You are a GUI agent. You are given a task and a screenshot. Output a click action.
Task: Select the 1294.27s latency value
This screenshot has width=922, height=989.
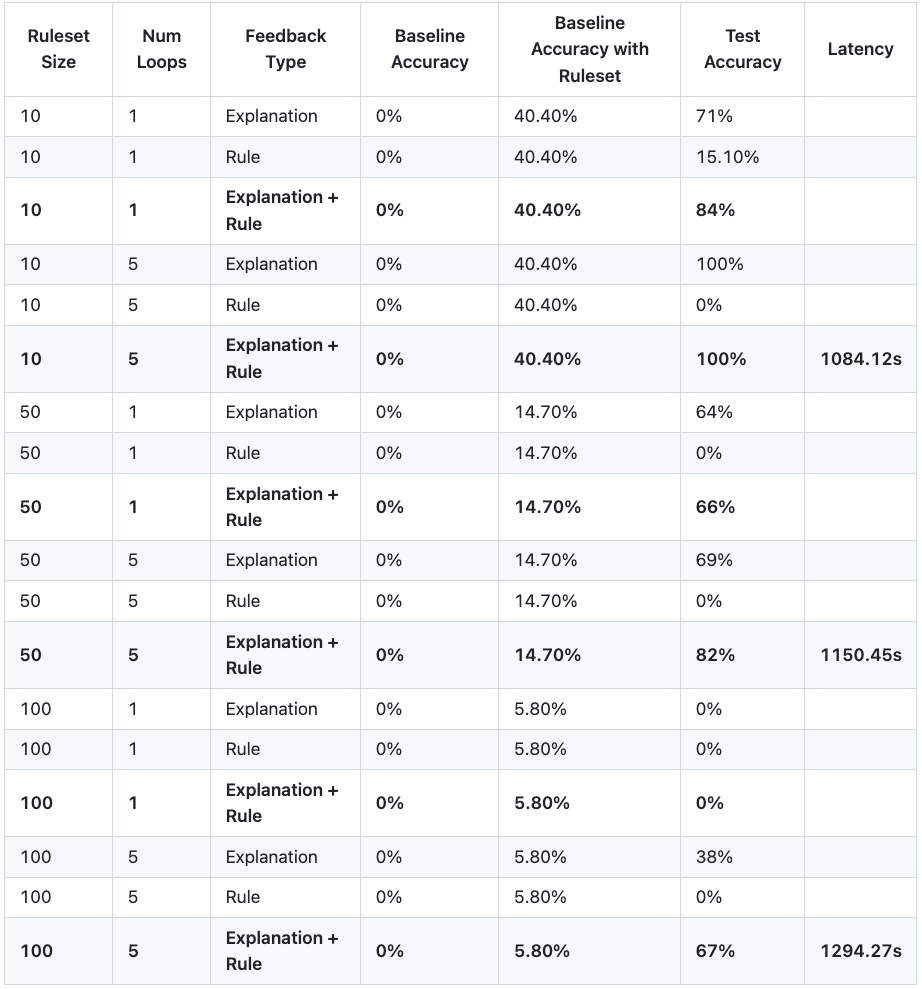point(861,951)
